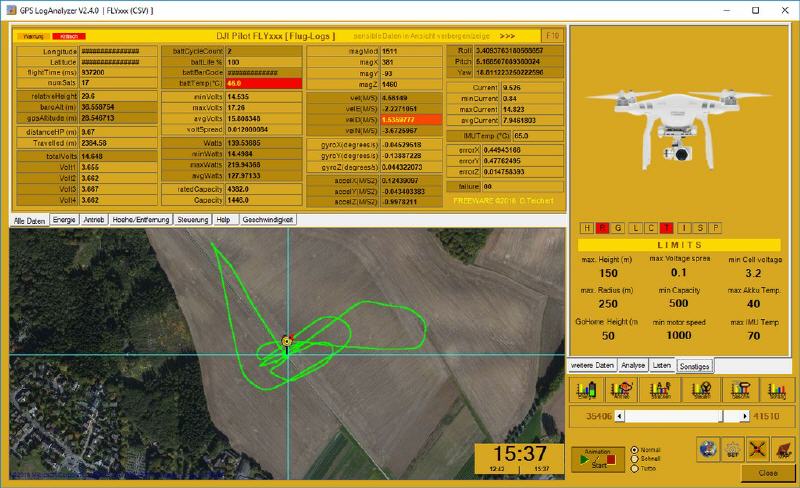
Task: Click the numSats value 17
Action: [118, 83]
